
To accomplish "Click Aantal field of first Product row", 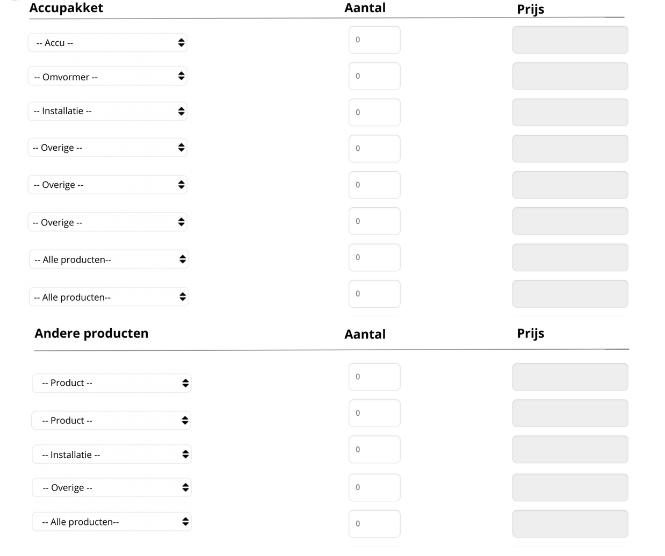I will tap(374, 377).
